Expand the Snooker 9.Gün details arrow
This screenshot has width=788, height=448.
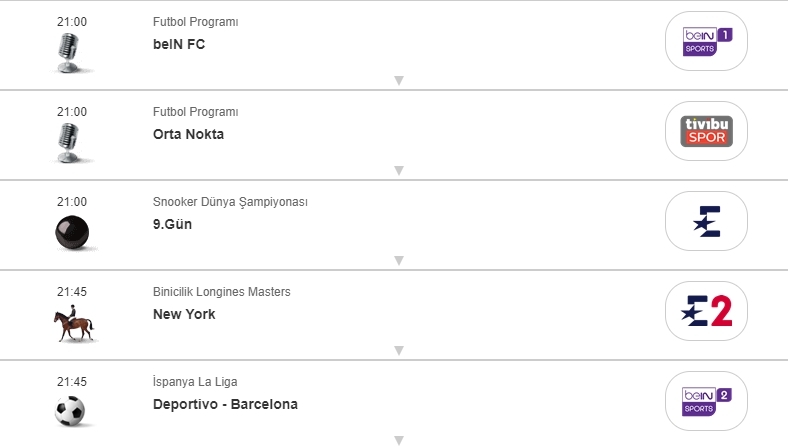398,261
